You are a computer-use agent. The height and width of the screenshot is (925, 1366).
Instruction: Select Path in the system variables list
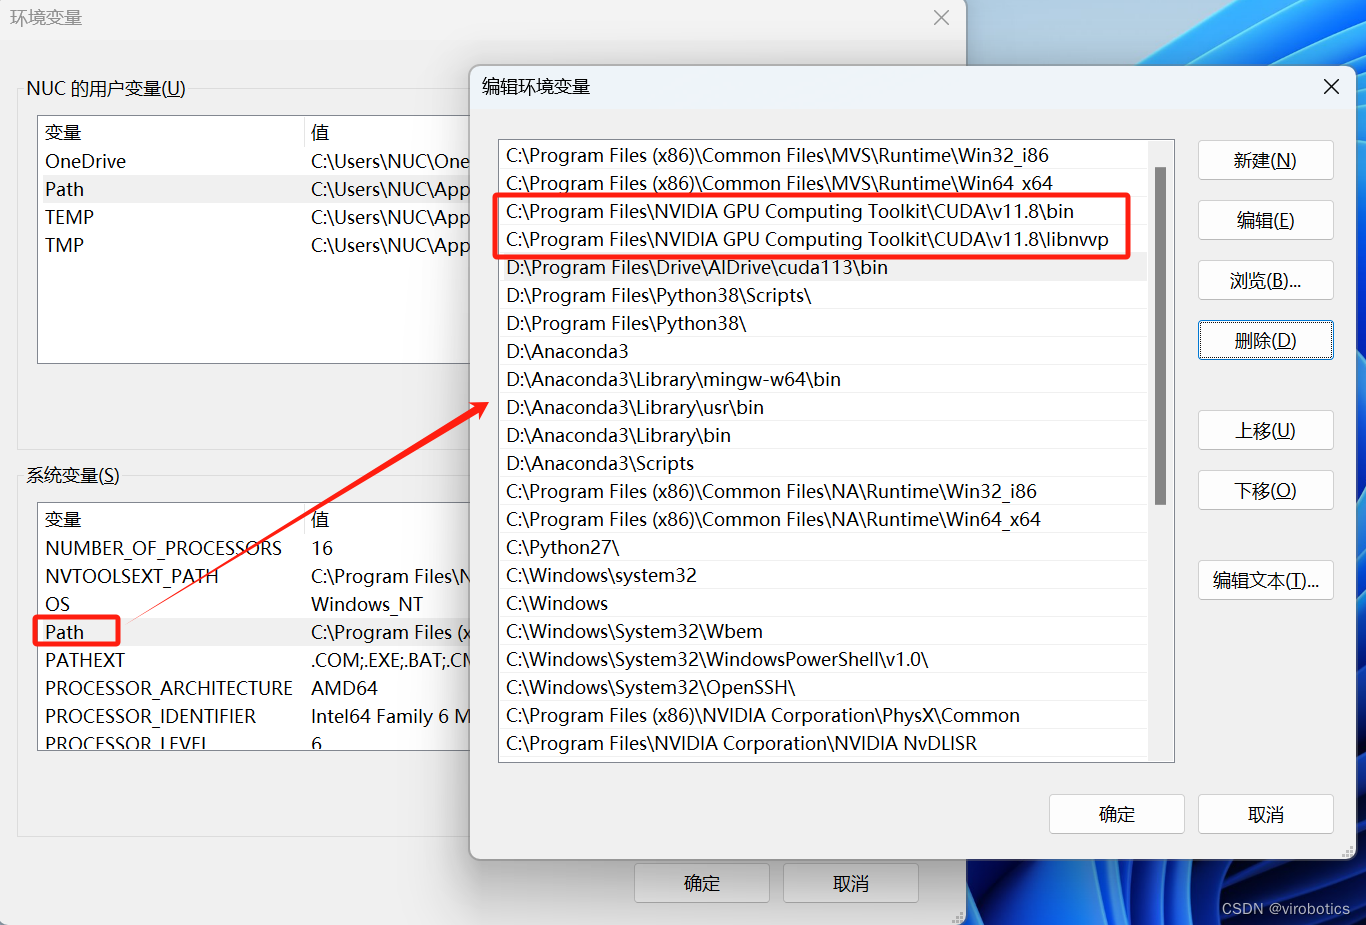pyautogui.click(x=254, y=632)
